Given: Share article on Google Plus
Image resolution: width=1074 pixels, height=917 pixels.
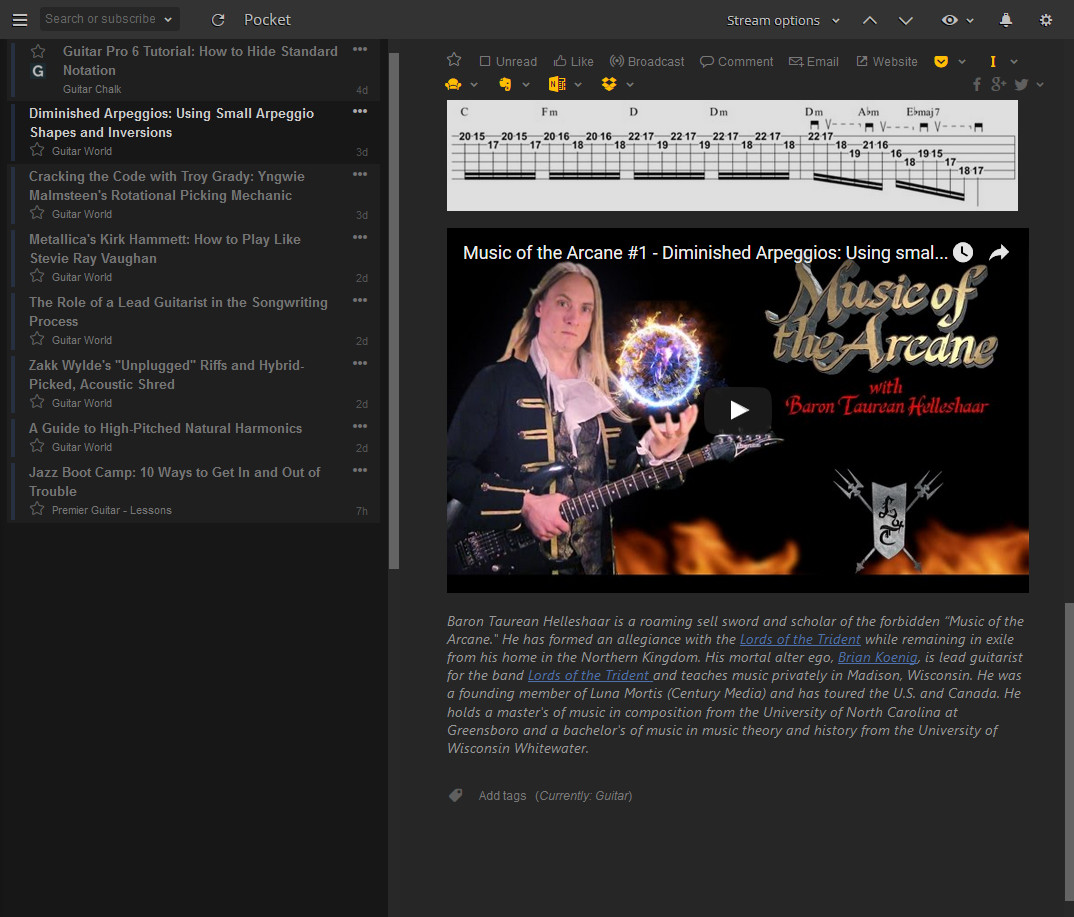Looking at the screenshot, I should [x=999, y=84].
